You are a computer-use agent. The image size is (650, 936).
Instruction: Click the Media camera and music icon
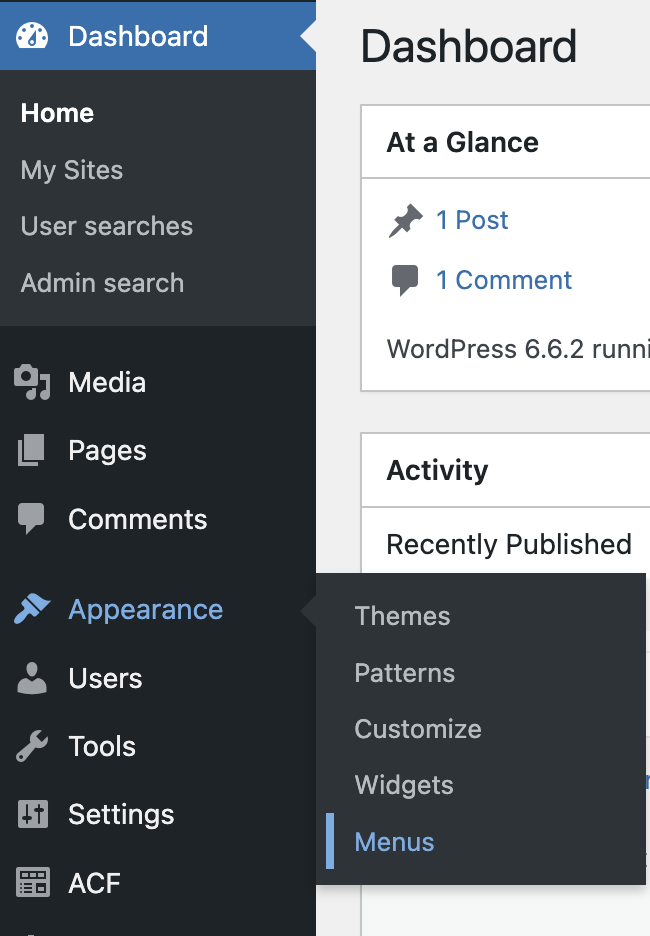pyautogui.click(x=32, y=383)
